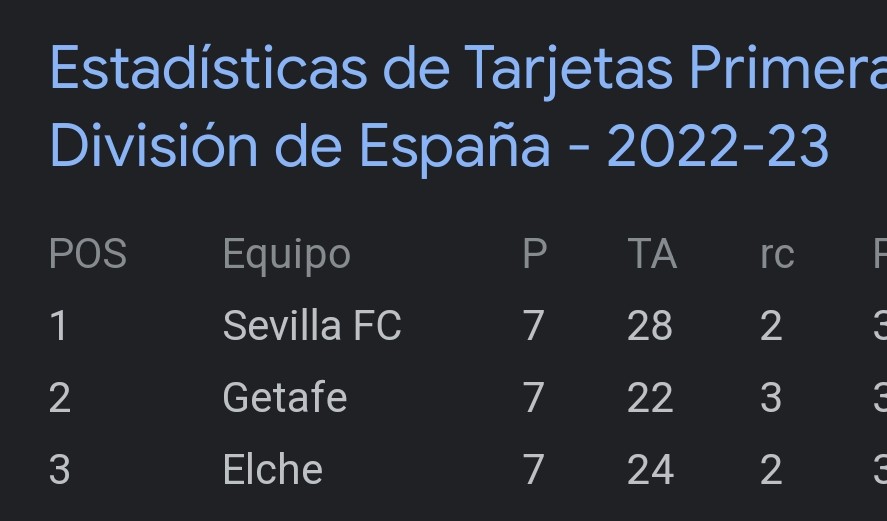The width and height of the screenshot is (887, 521).
Task: Click Elche's TA value 24
Action: (x=651, y=470)
